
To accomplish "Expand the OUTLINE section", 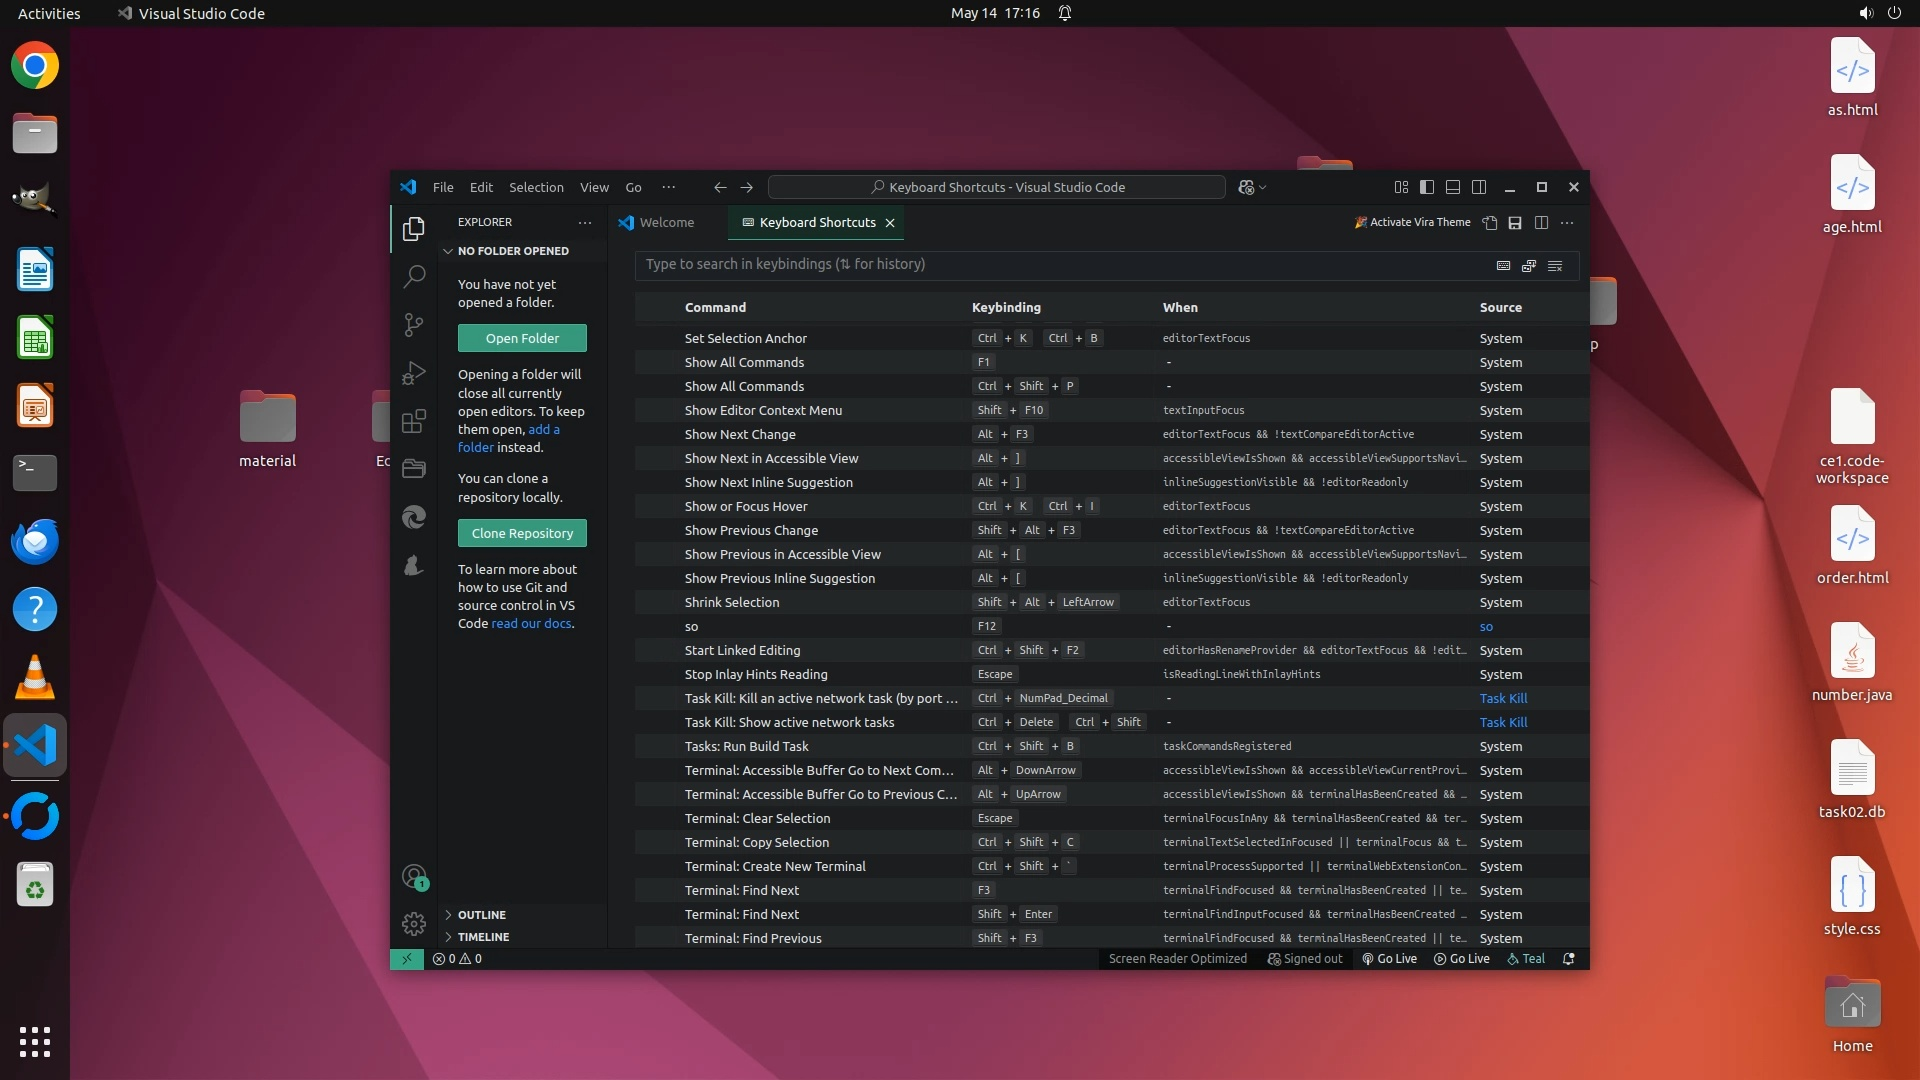I will pyautogui.click(x=481, y=915).
